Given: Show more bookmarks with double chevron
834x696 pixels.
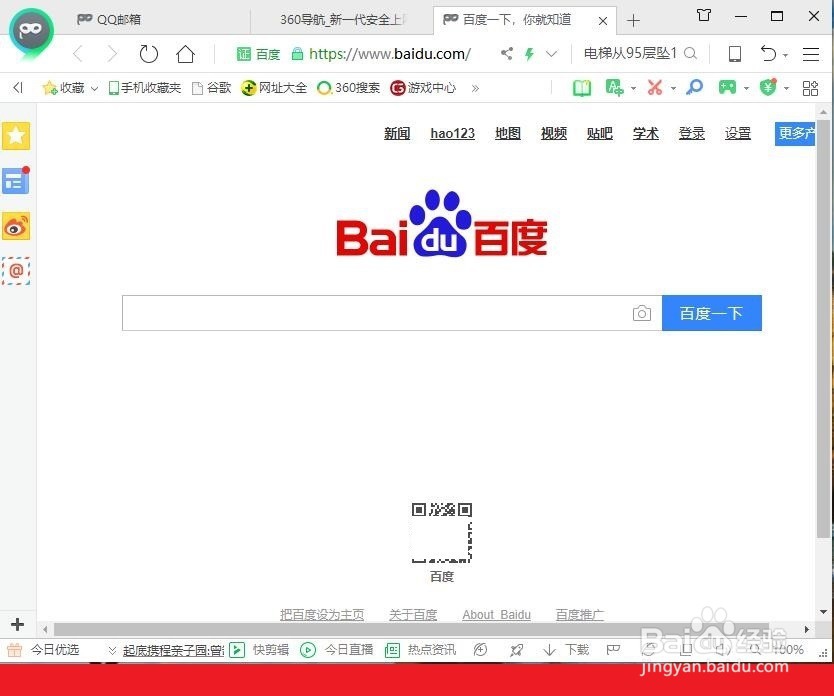Looking at the screenshot, I should click(476, 88).
